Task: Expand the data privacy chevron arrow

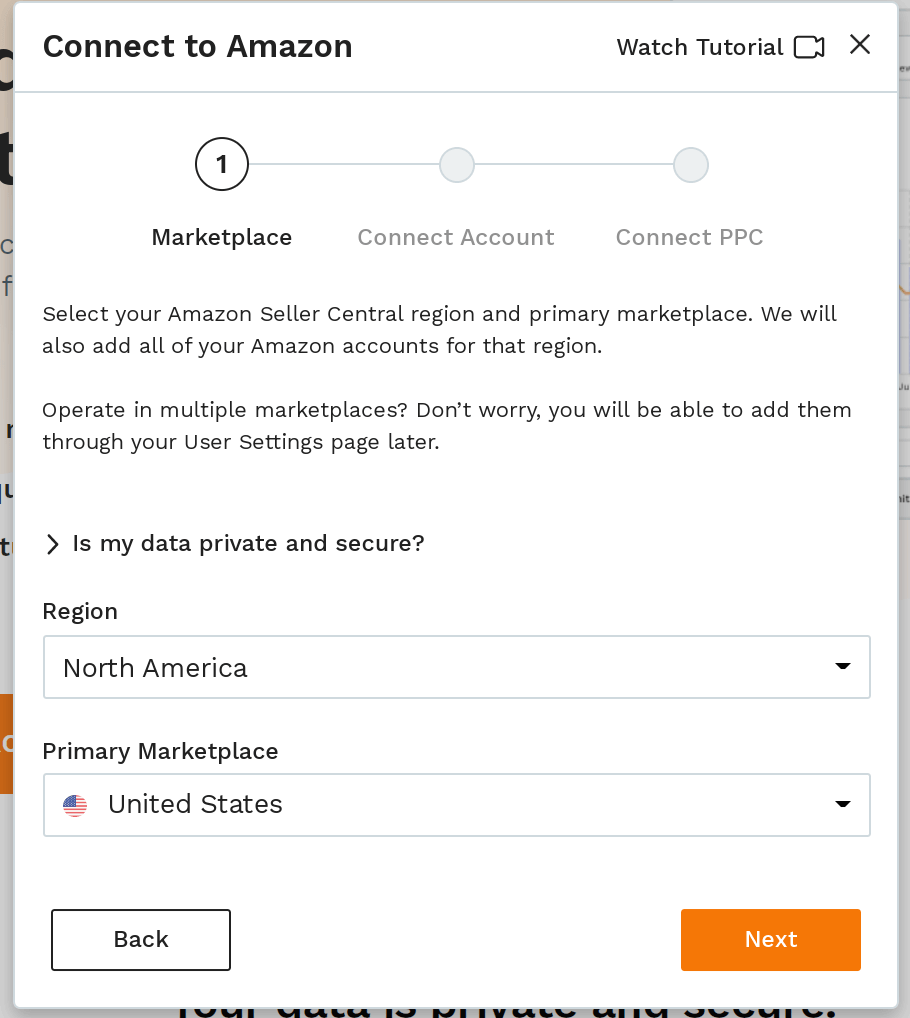Action: pyautogui.click(x=53, y=544)
